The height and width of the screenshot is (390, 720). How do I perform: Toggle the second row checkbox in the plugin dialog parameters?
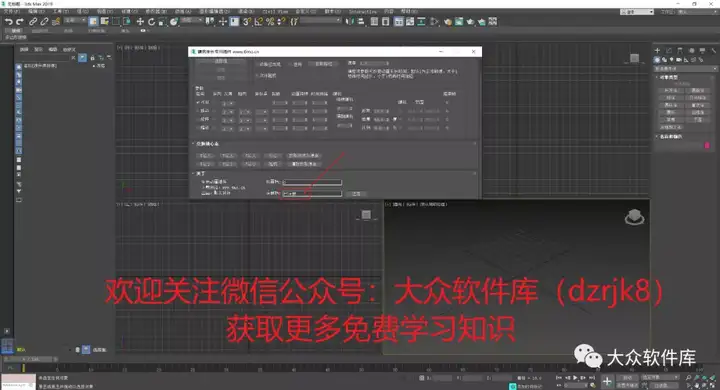tap(198, 111)
